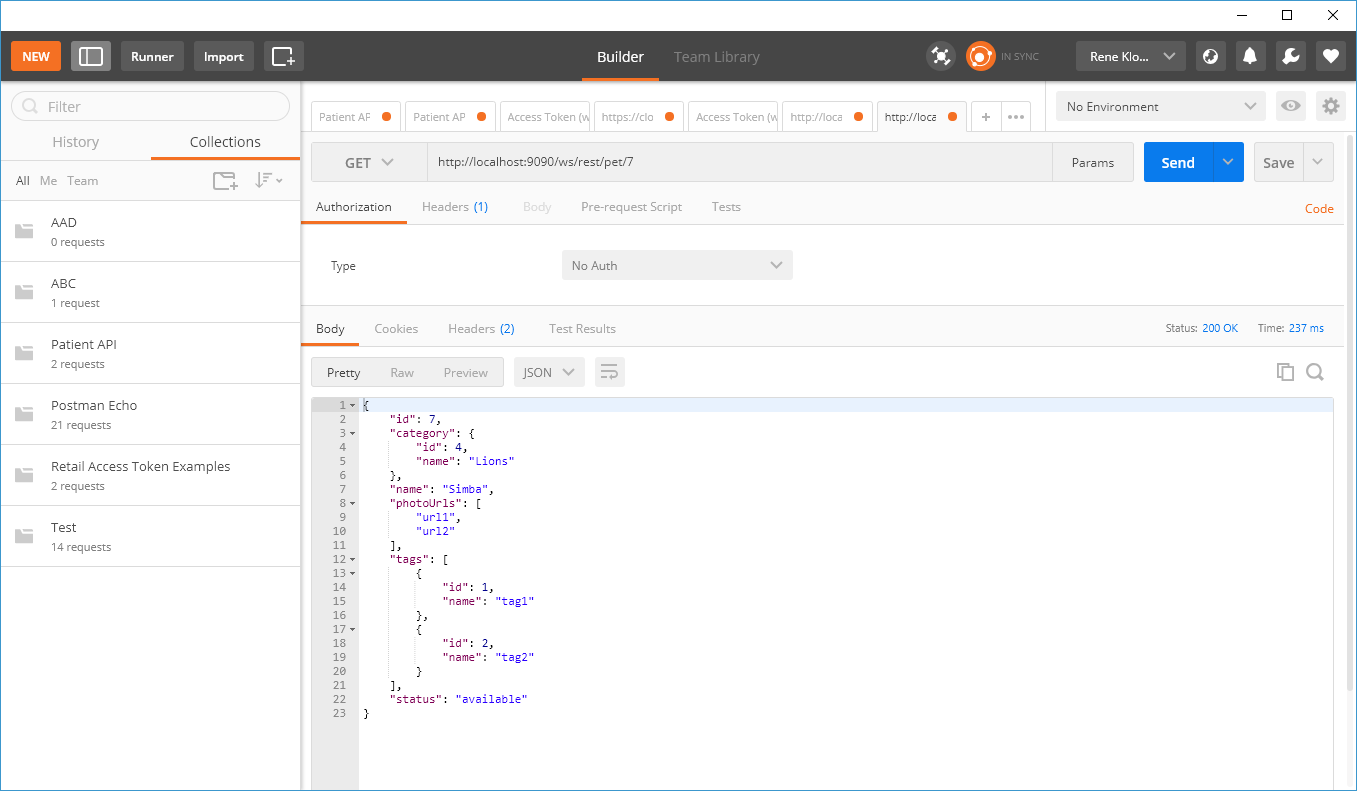Click the wrench settings icon
Viewport: 1357px width, 791px height.
tap(1290, 56)
